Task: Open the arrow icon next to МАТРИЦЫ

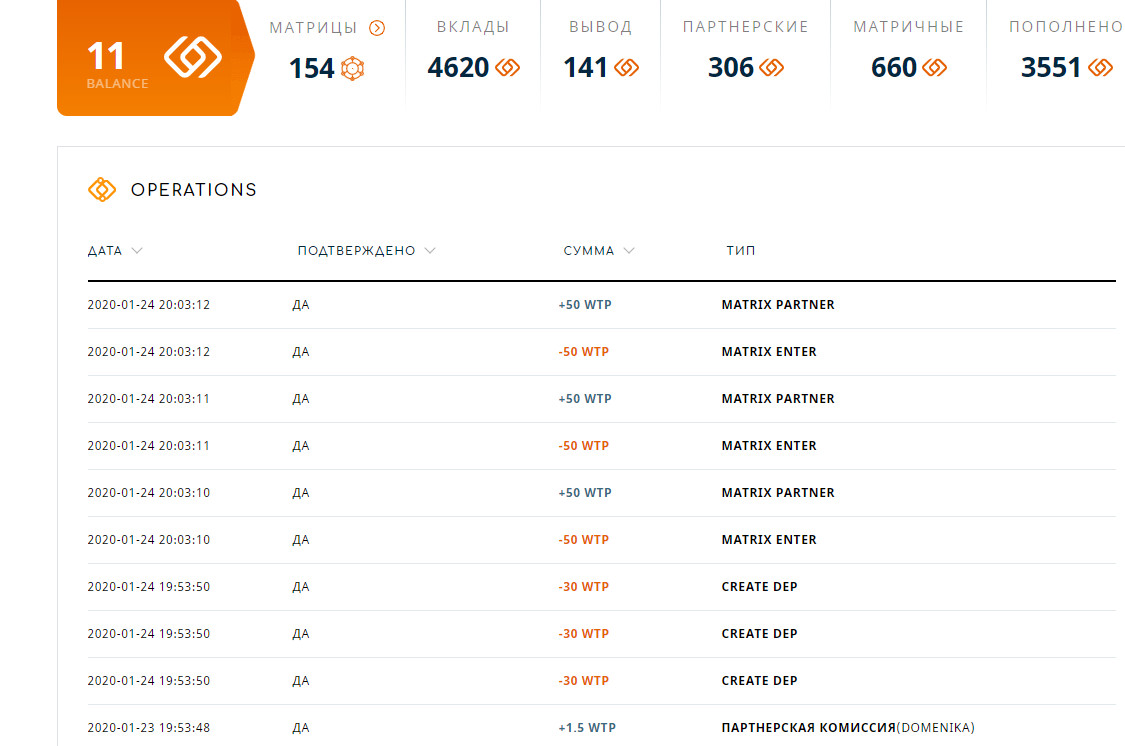Action: pos(377,28)
